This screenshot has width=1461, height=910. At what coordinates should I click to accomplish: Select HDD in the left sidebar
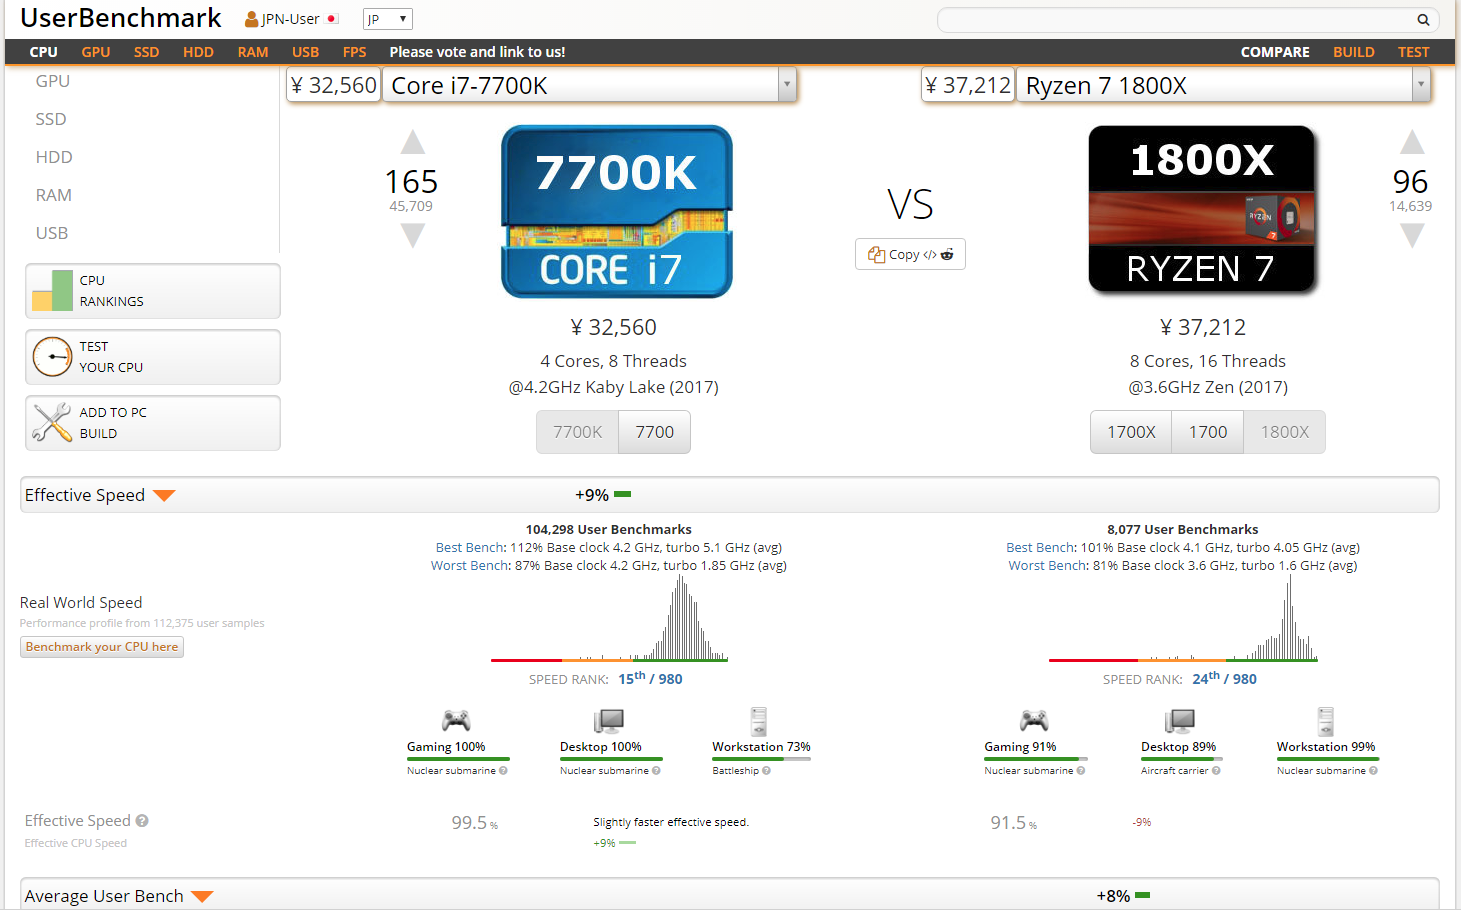tap(54, 157)
